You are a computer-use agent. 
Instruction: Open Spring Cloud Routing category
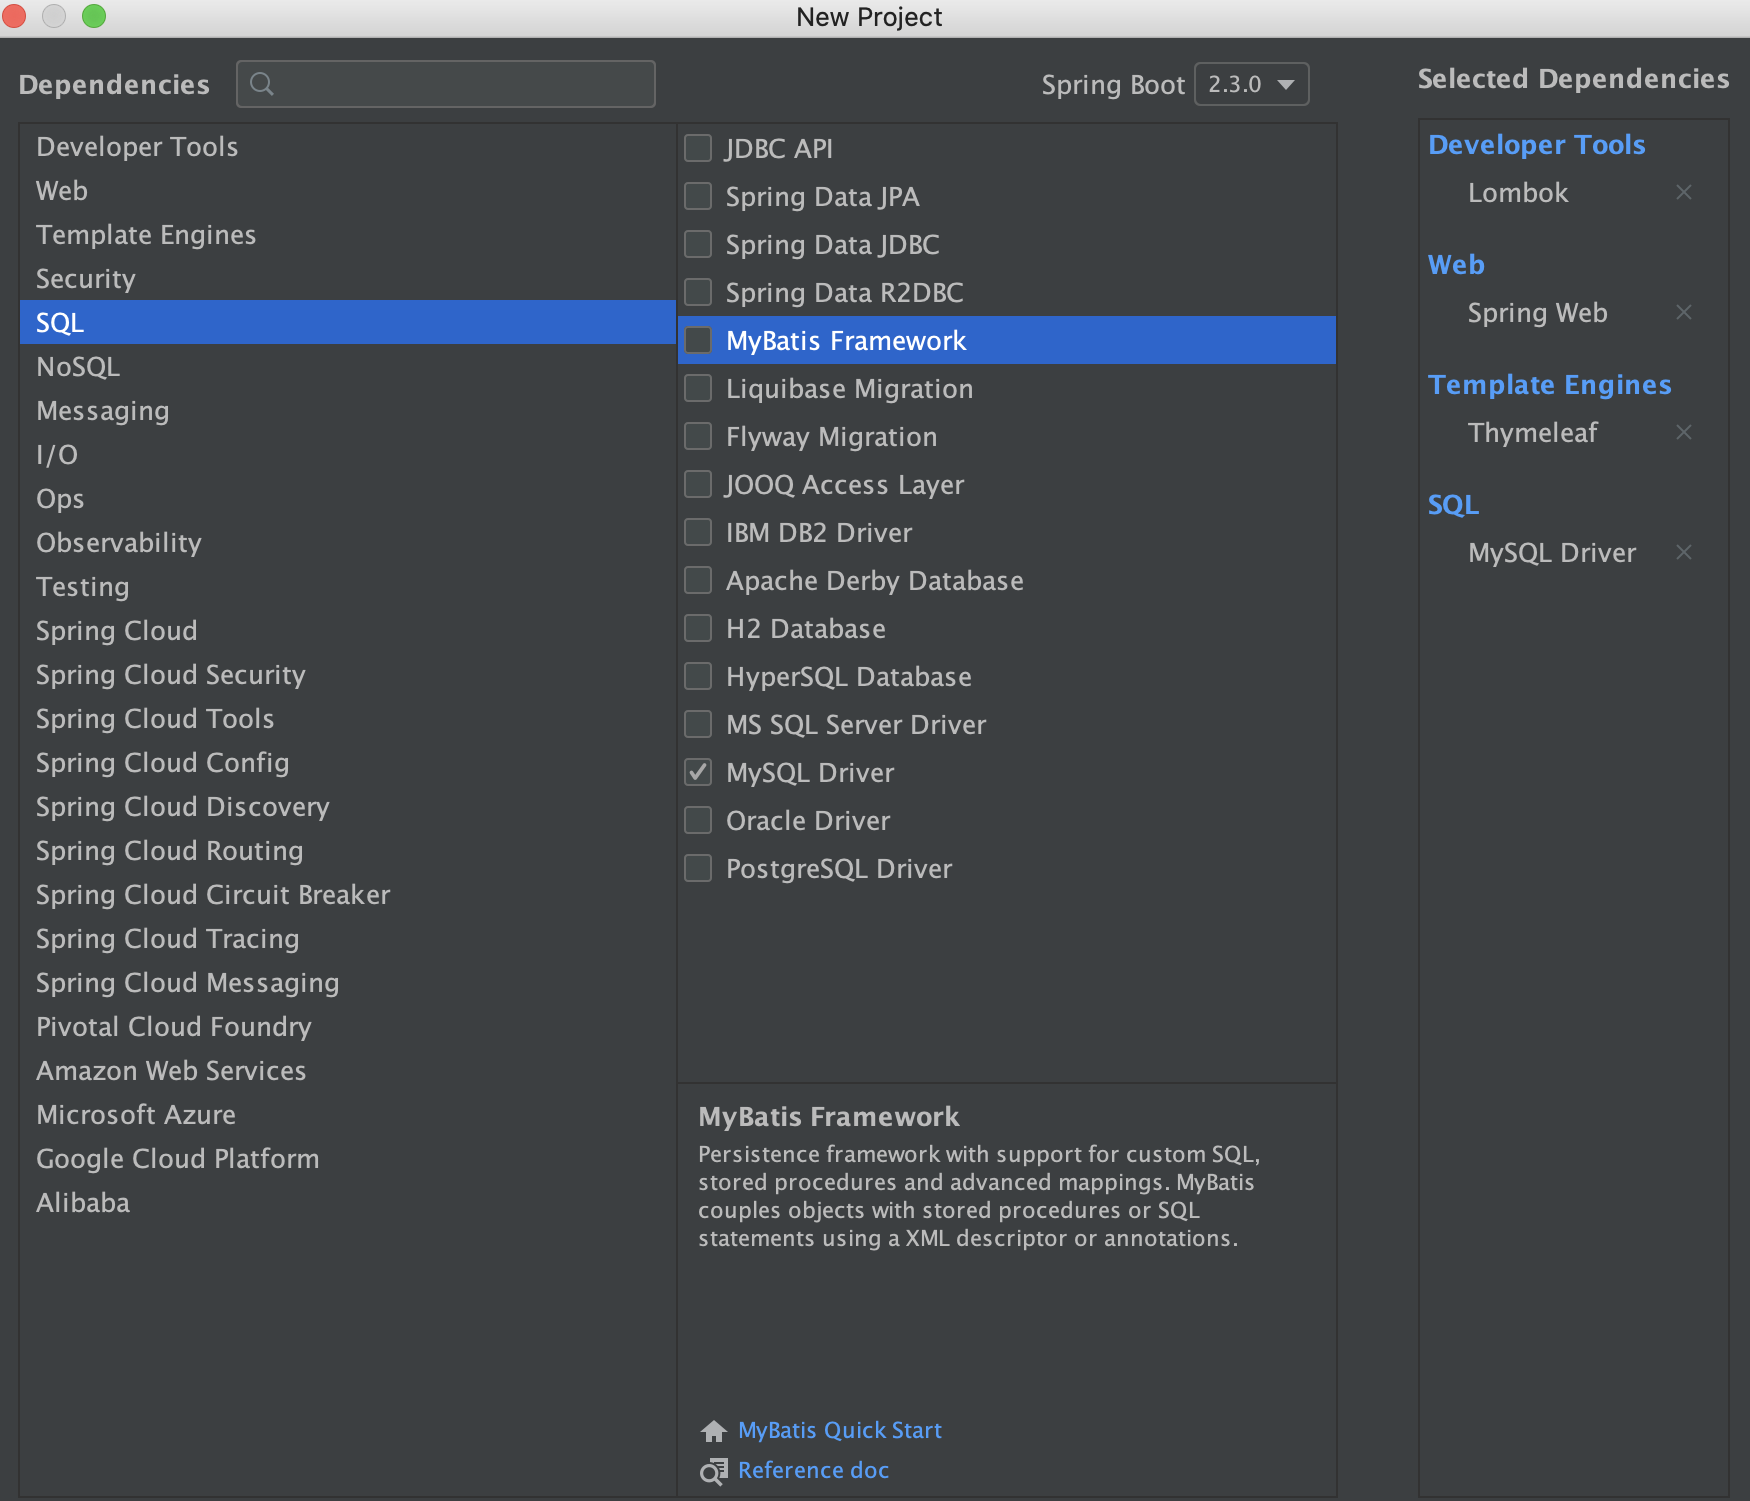(347, 850)
